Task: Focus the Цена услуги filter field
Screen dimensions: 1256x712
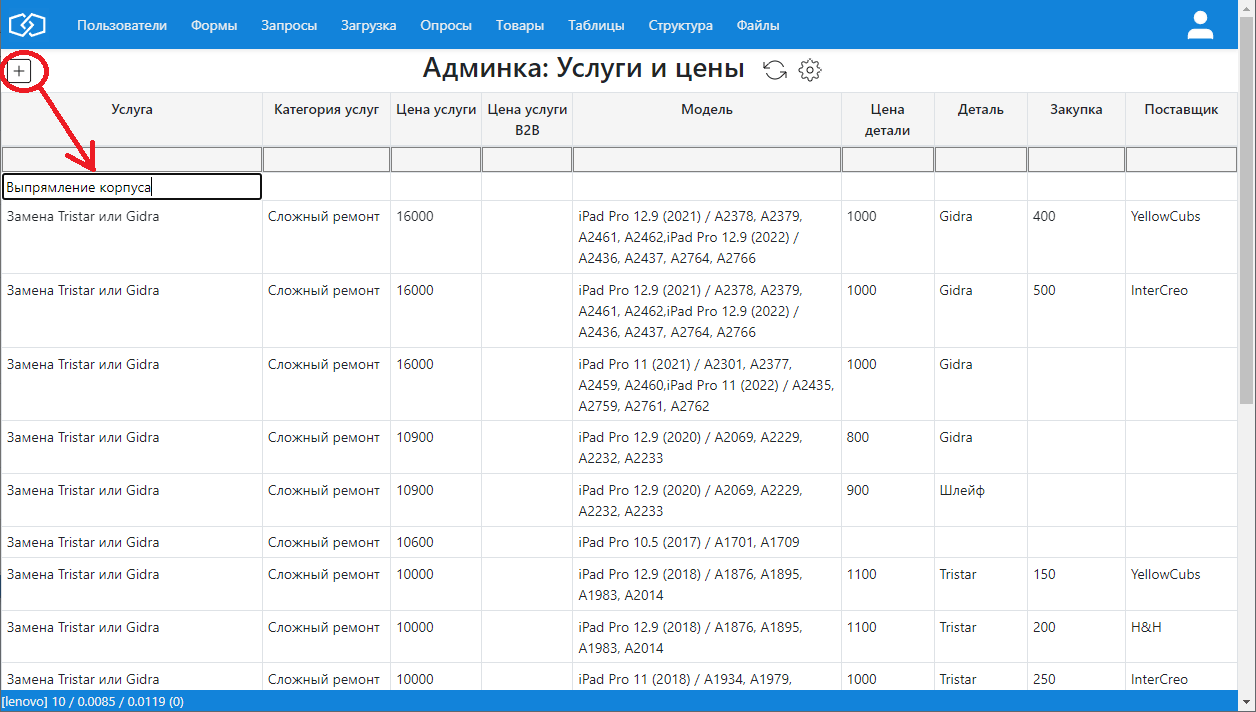Action: click(x=436, y=160)
